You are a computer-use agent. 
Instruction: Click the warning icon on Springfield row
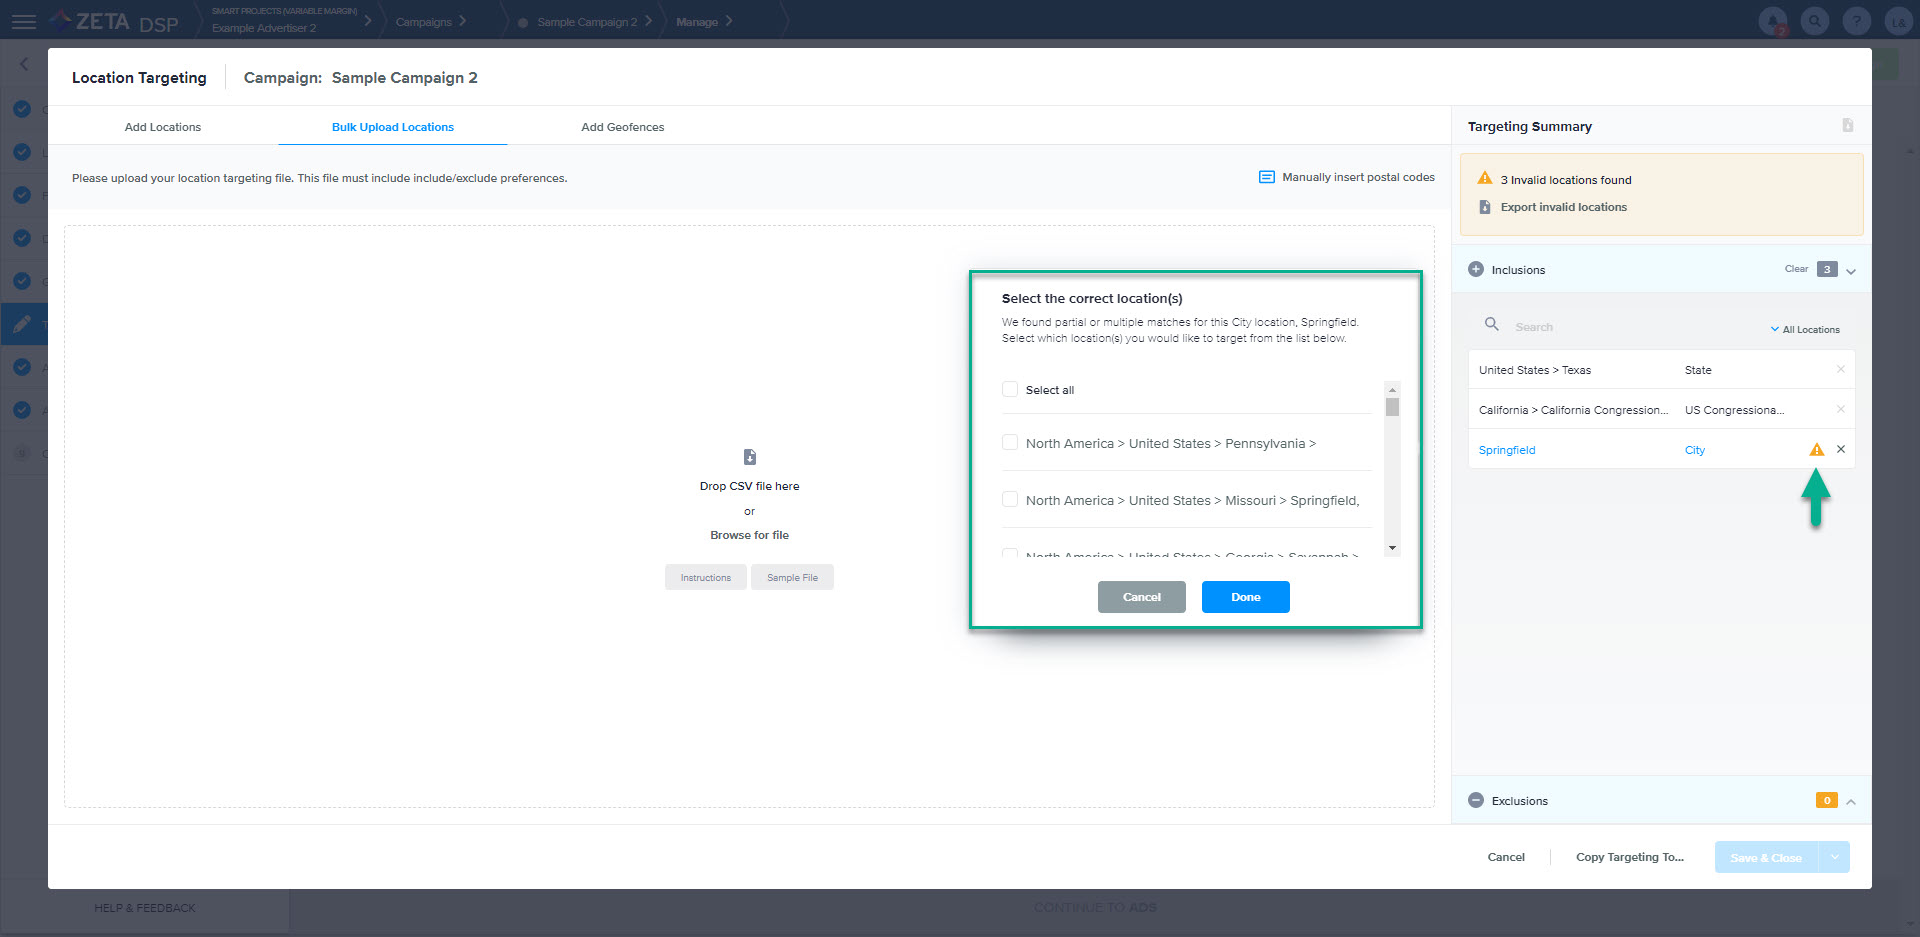(1816, 450)
